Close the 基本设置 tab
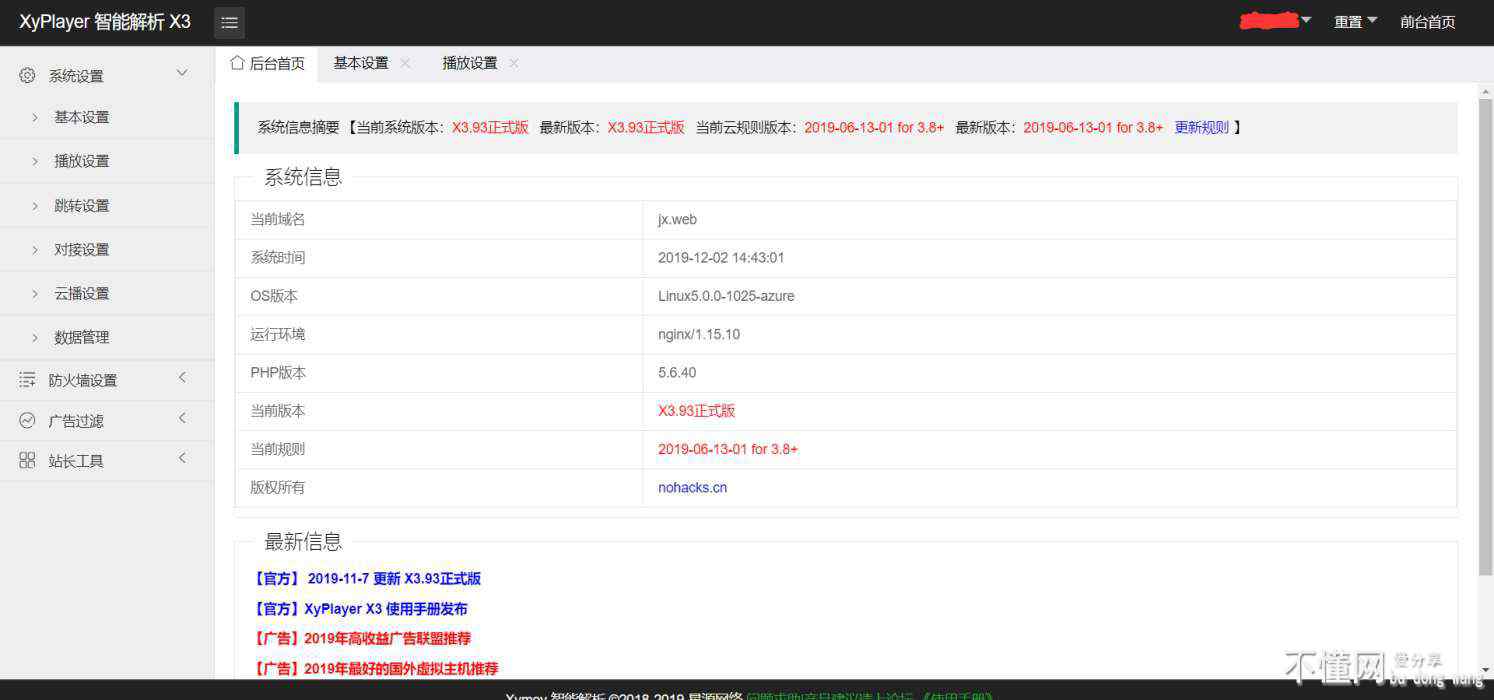1494x700 pixels. (405, 63)
